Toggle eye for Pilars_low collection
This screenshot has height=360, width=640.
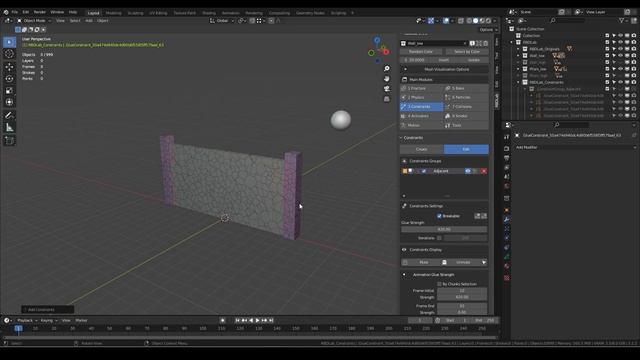(x=620, y=69)
